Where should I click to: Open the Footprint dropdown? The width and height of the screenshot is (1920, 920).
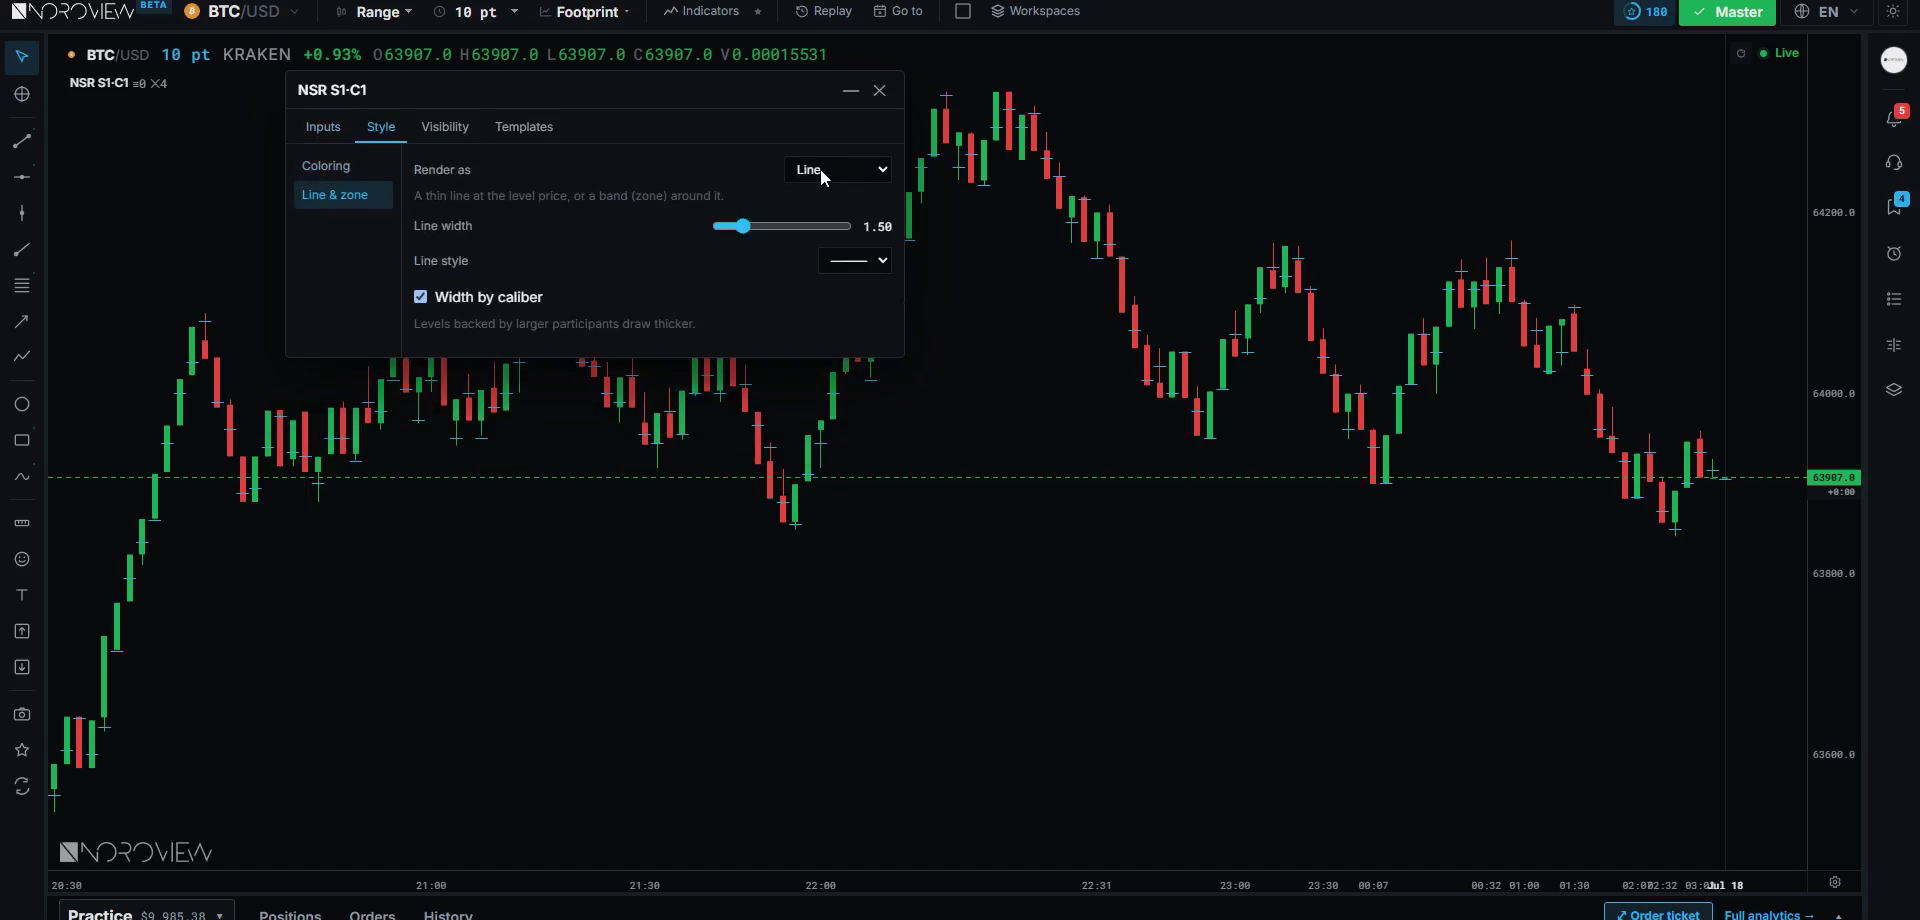(x=585, y=12)
